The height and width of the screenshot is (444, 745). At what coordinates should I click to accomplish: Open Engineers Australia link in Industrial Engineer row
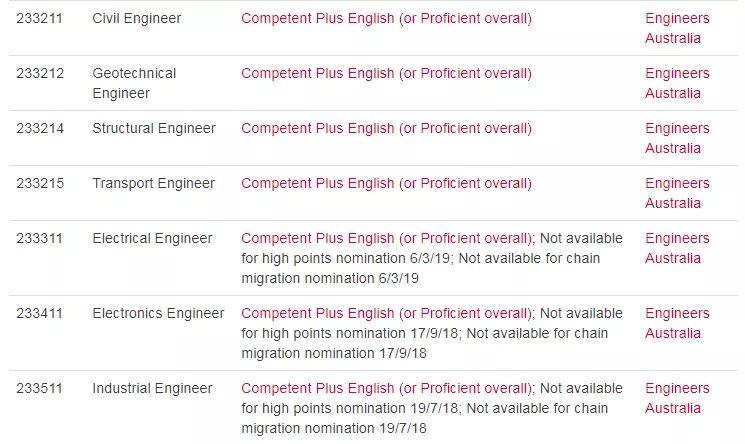click(x=677, y=398)
